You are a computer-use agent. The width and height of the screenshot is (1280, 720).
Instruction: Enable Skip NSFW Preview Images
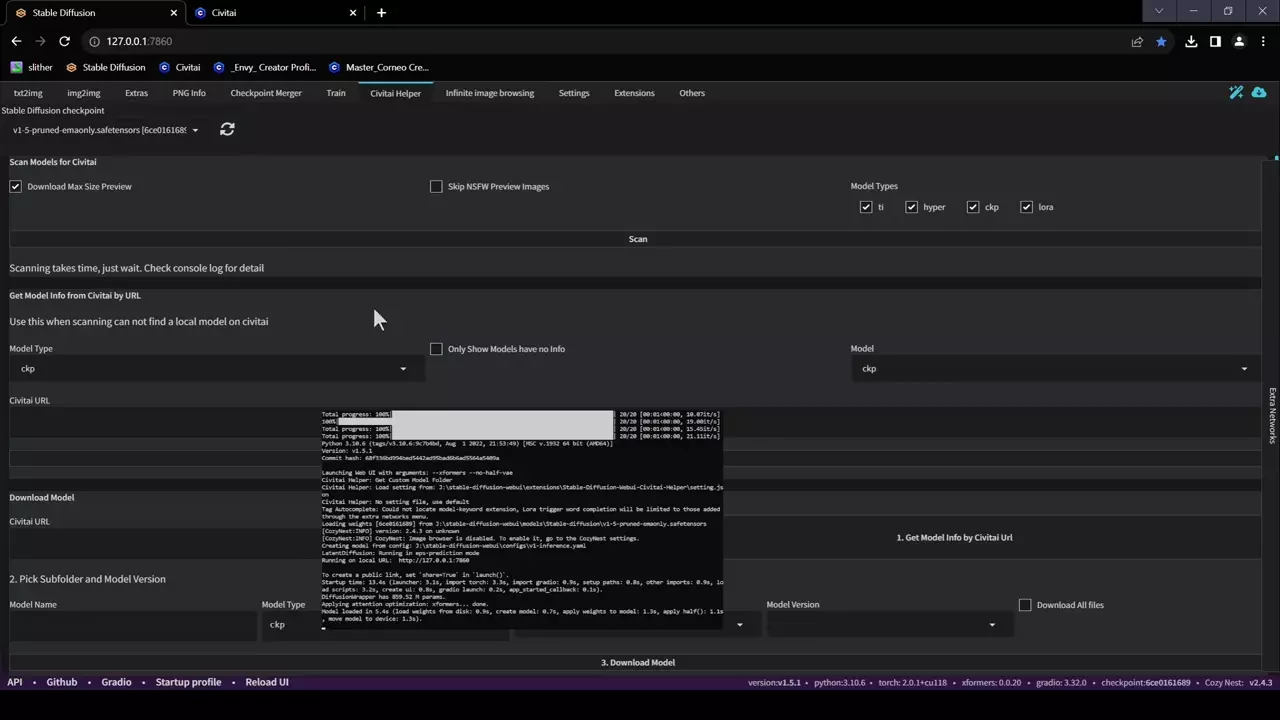tap(436, 187)
